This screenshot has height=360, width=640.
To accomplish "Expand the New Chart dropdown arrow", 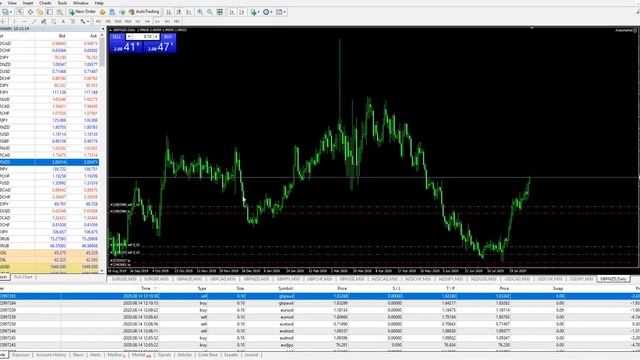I will [x=11, y=12].
